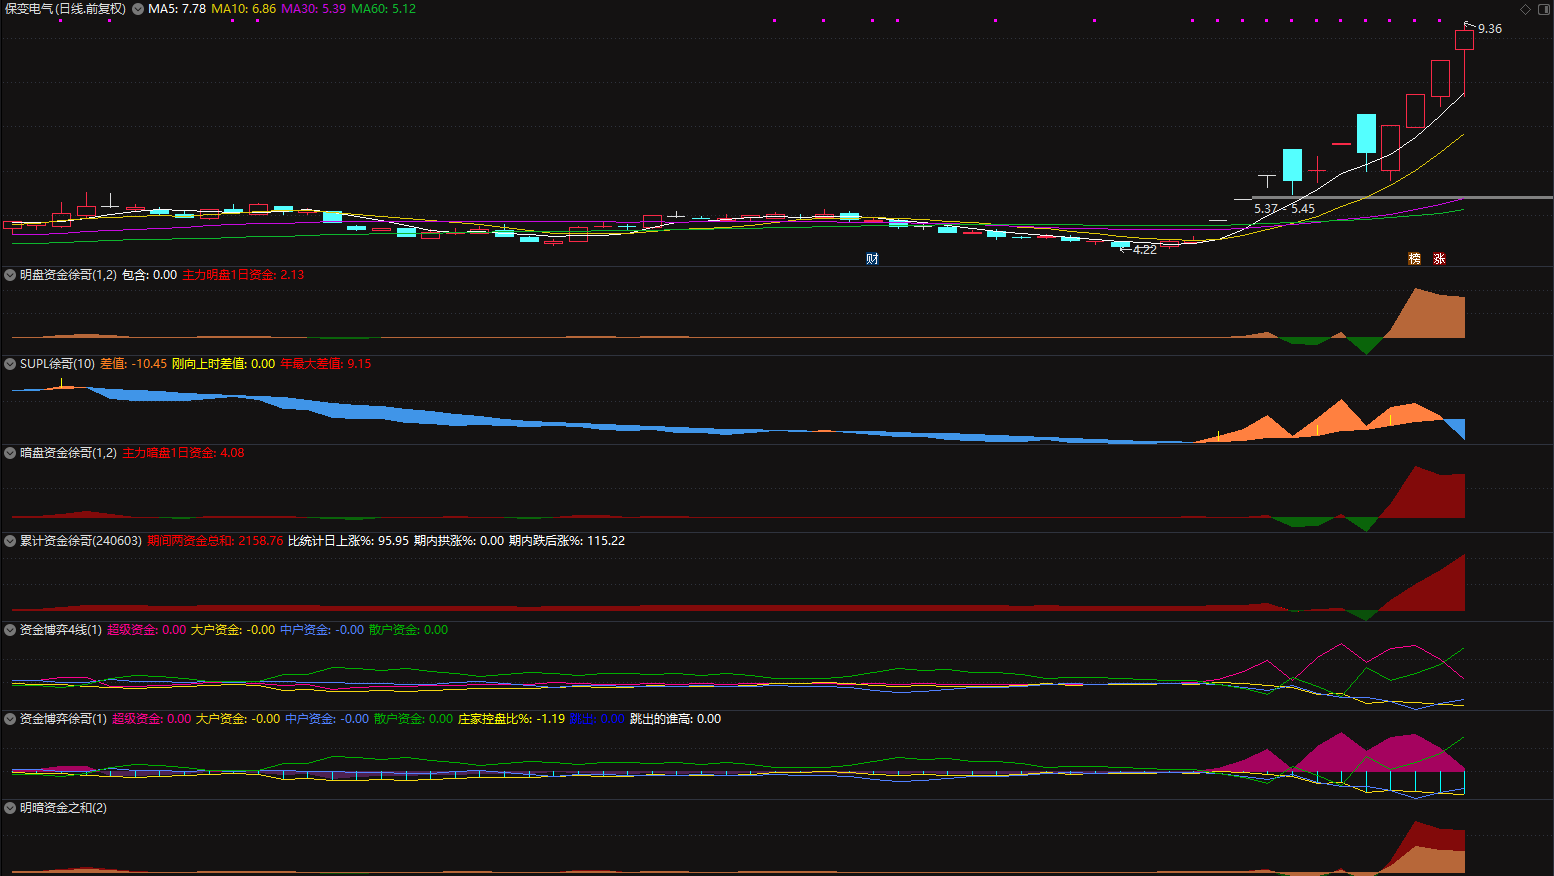The width and height of the screenshot is (1554, 876).
Task: Select 庄家控盘比%: -1.19 value
Action: [x=511, y=719]
